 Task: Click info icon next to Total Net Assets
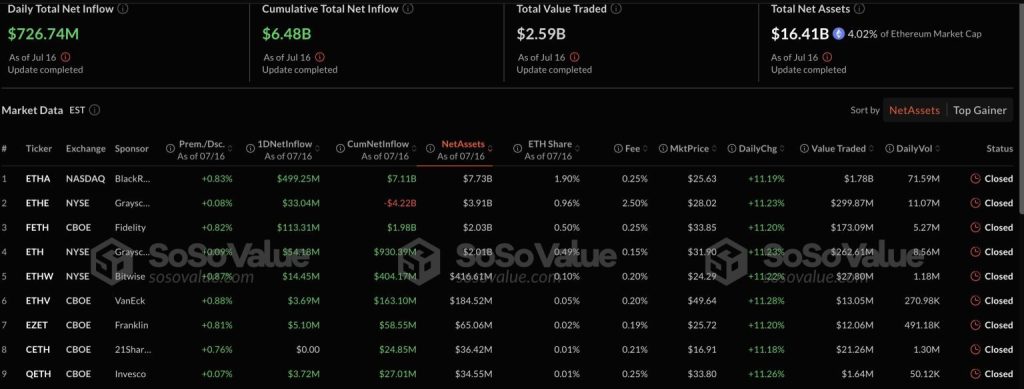click(x=859, y=9)
